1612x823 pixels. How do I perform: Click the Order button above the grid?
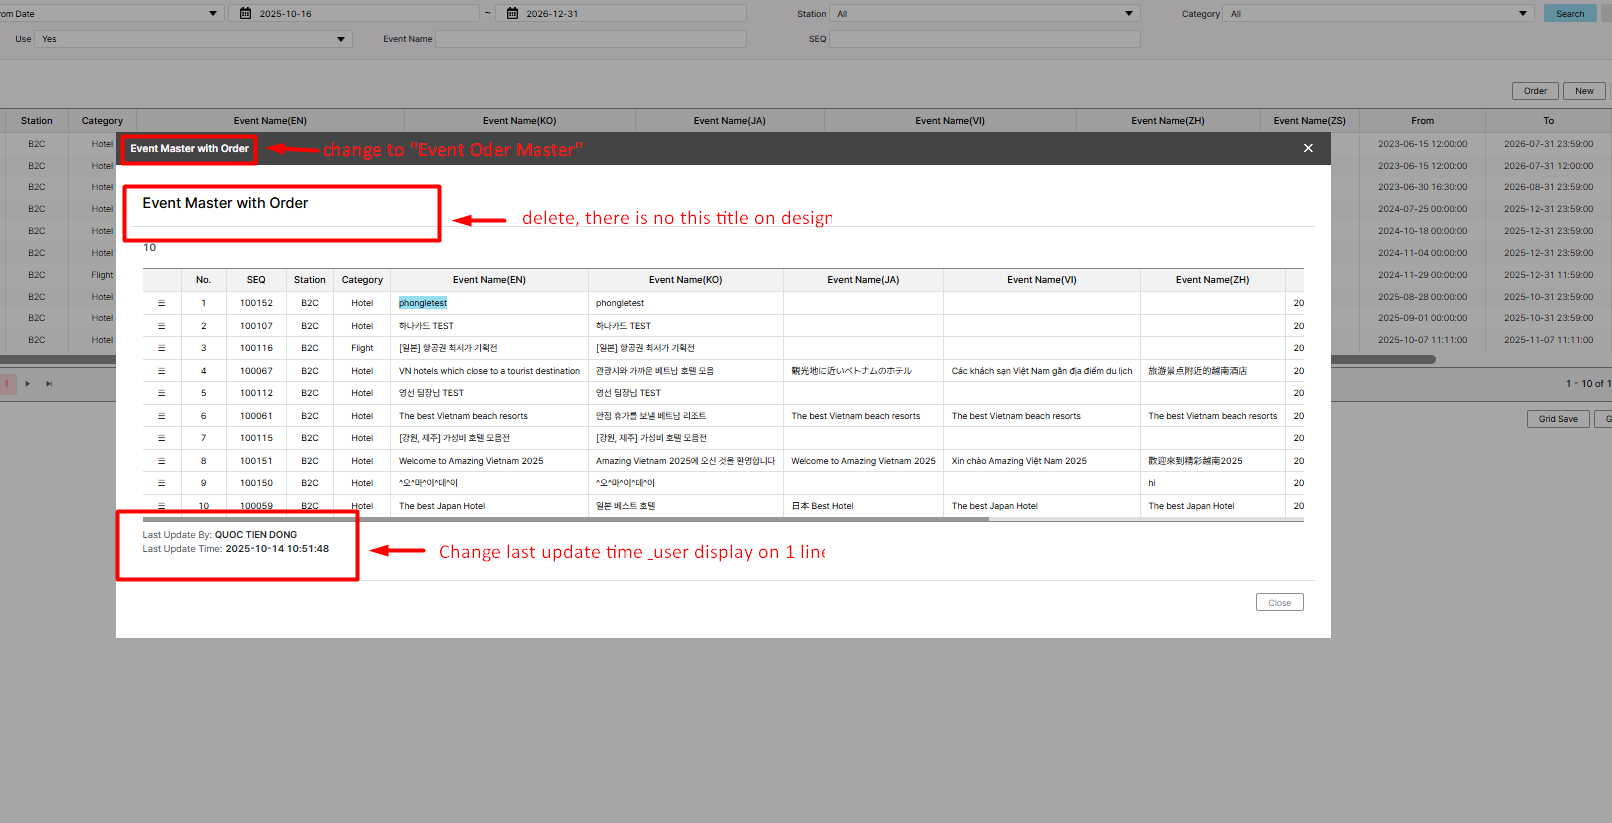[x=1535, y=91]
